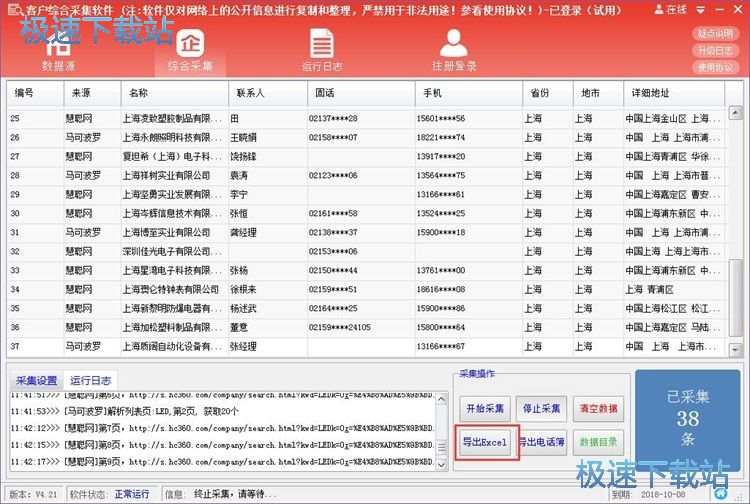
Task: Click log line 11:42:17 慧聪网第9页
Action: tap(222, 462)
